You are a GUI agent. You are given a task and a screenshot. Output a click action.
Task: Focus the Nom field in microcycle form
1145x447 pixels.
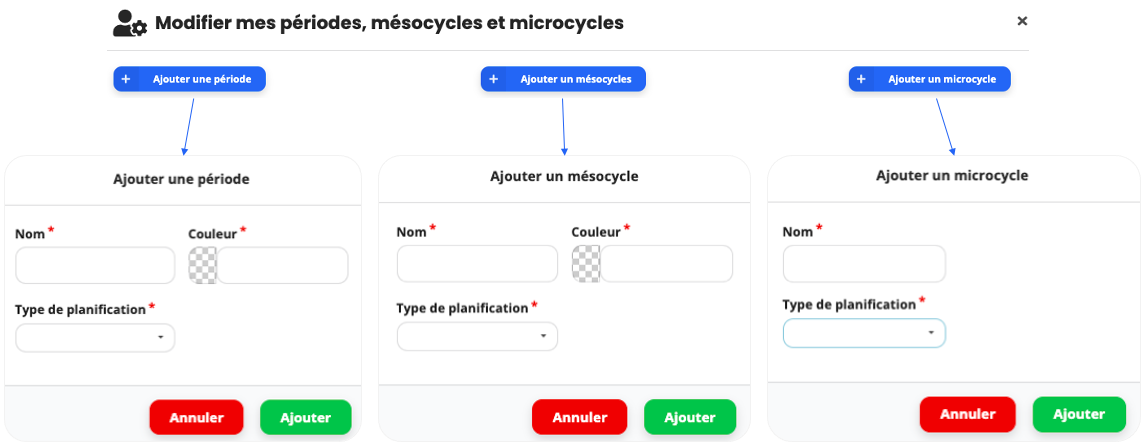click(864, 264)
